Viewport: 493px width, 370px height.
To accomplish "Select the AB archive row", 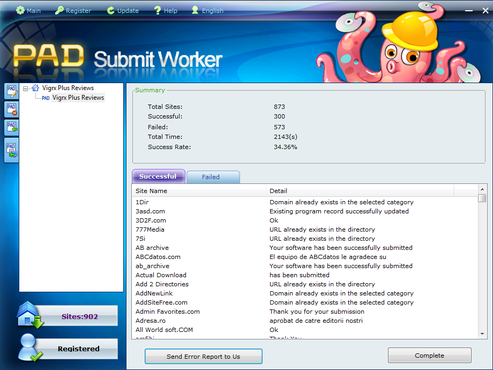I will [305, 248].
